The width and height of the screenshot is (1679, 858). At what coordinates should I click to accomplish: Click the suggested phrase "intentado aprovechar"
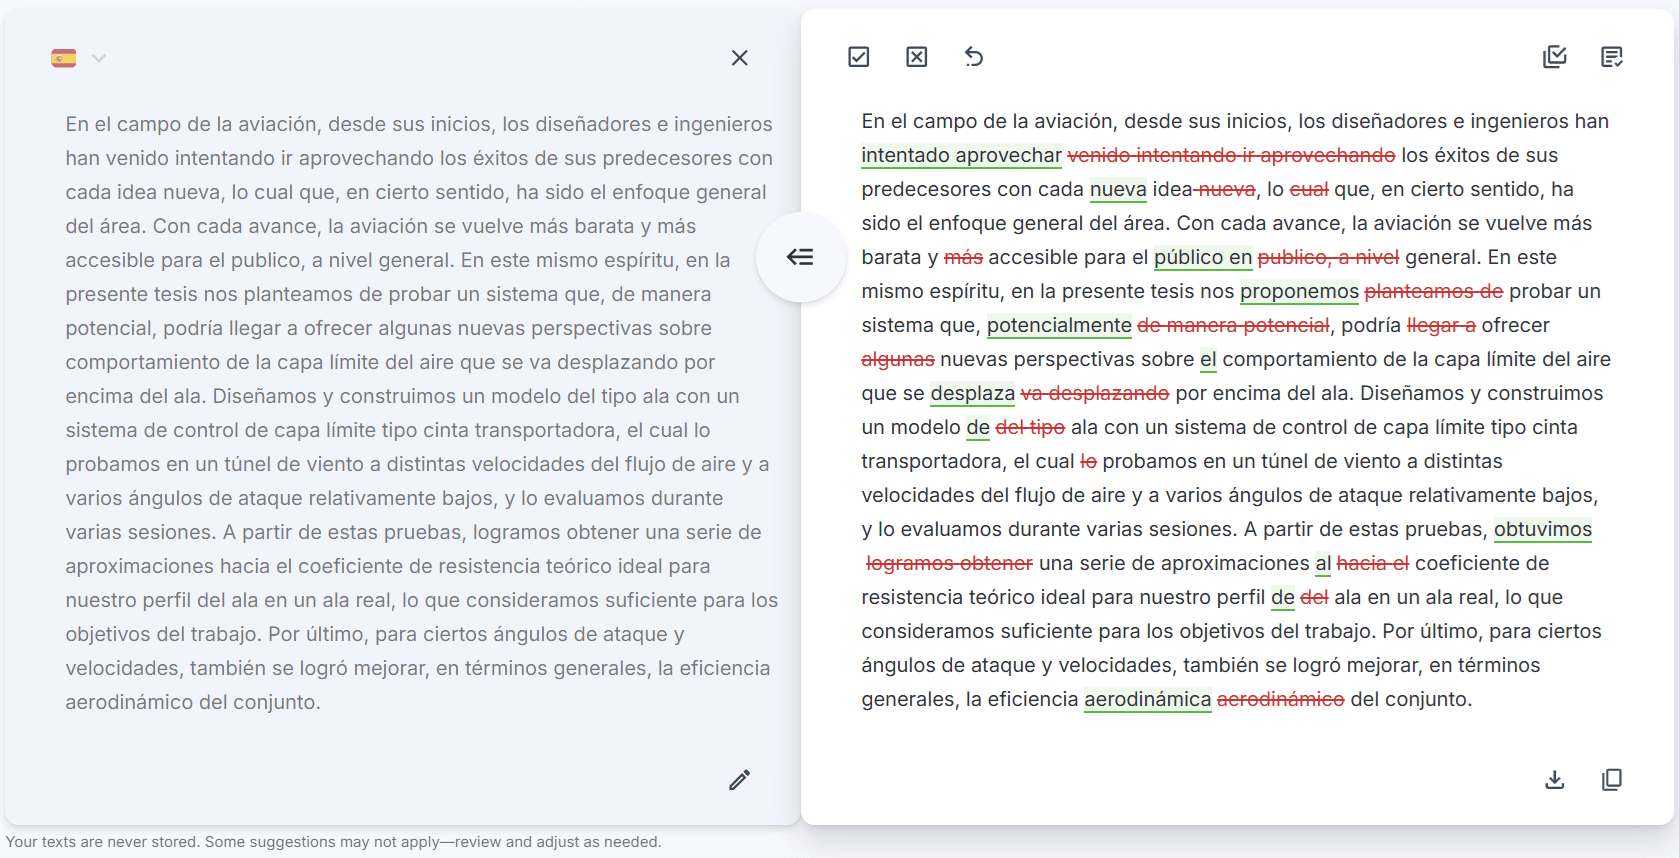pos(960,155)
